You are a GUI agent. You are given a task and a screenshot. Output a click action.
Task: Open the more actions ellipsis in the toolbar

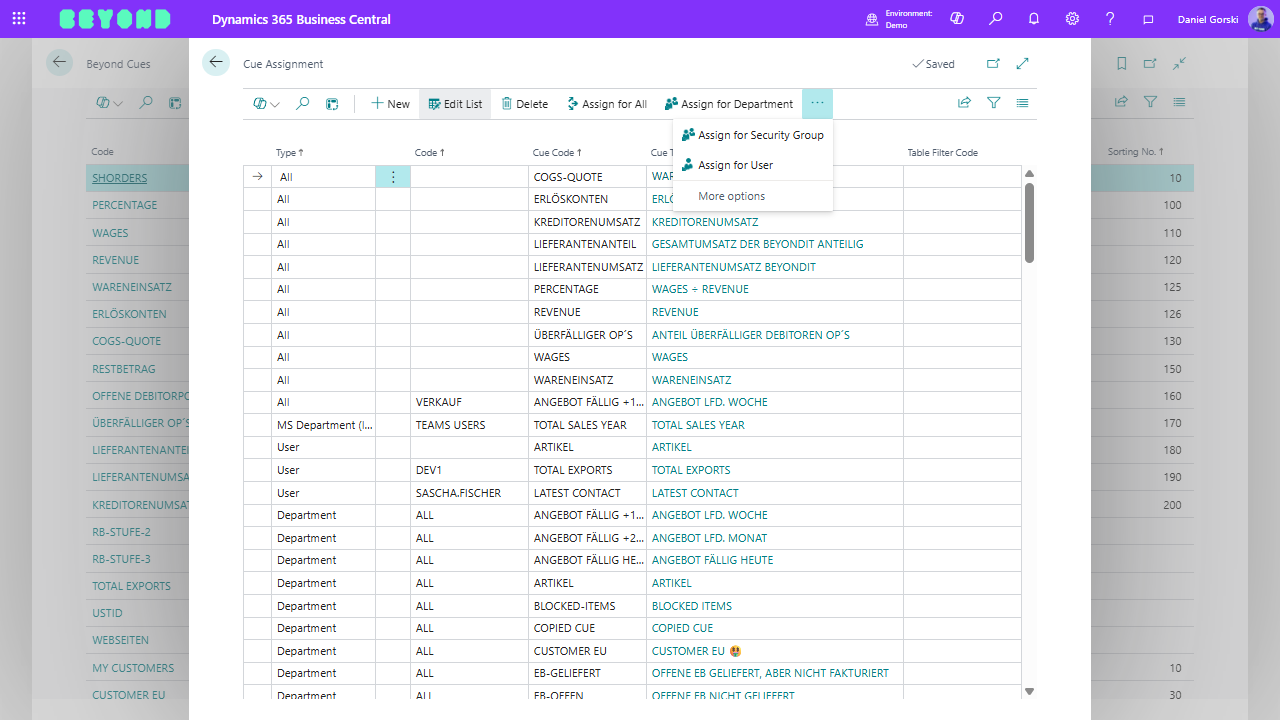click(x=817, y=103)
